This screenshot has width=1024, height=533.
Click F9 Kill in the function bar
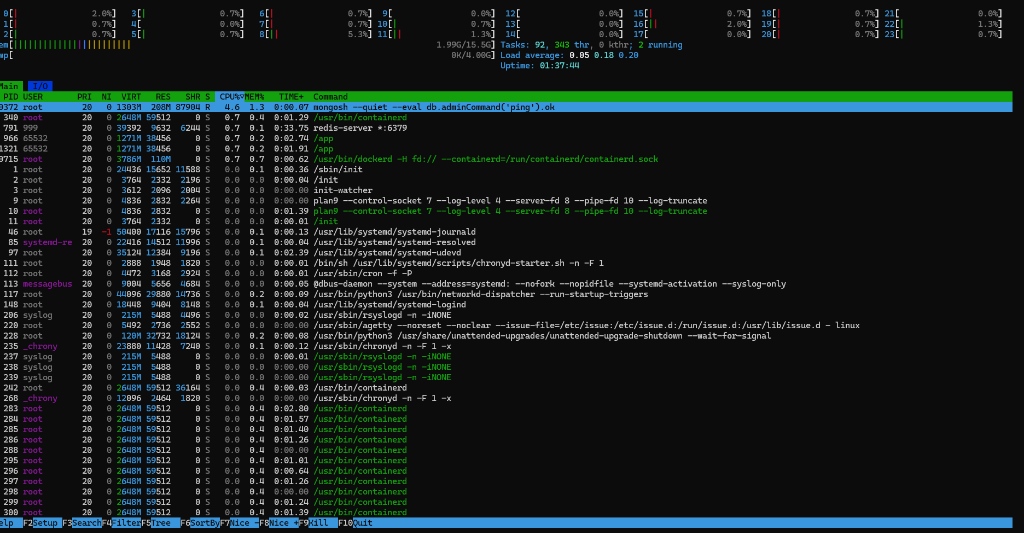click(317, 523)
